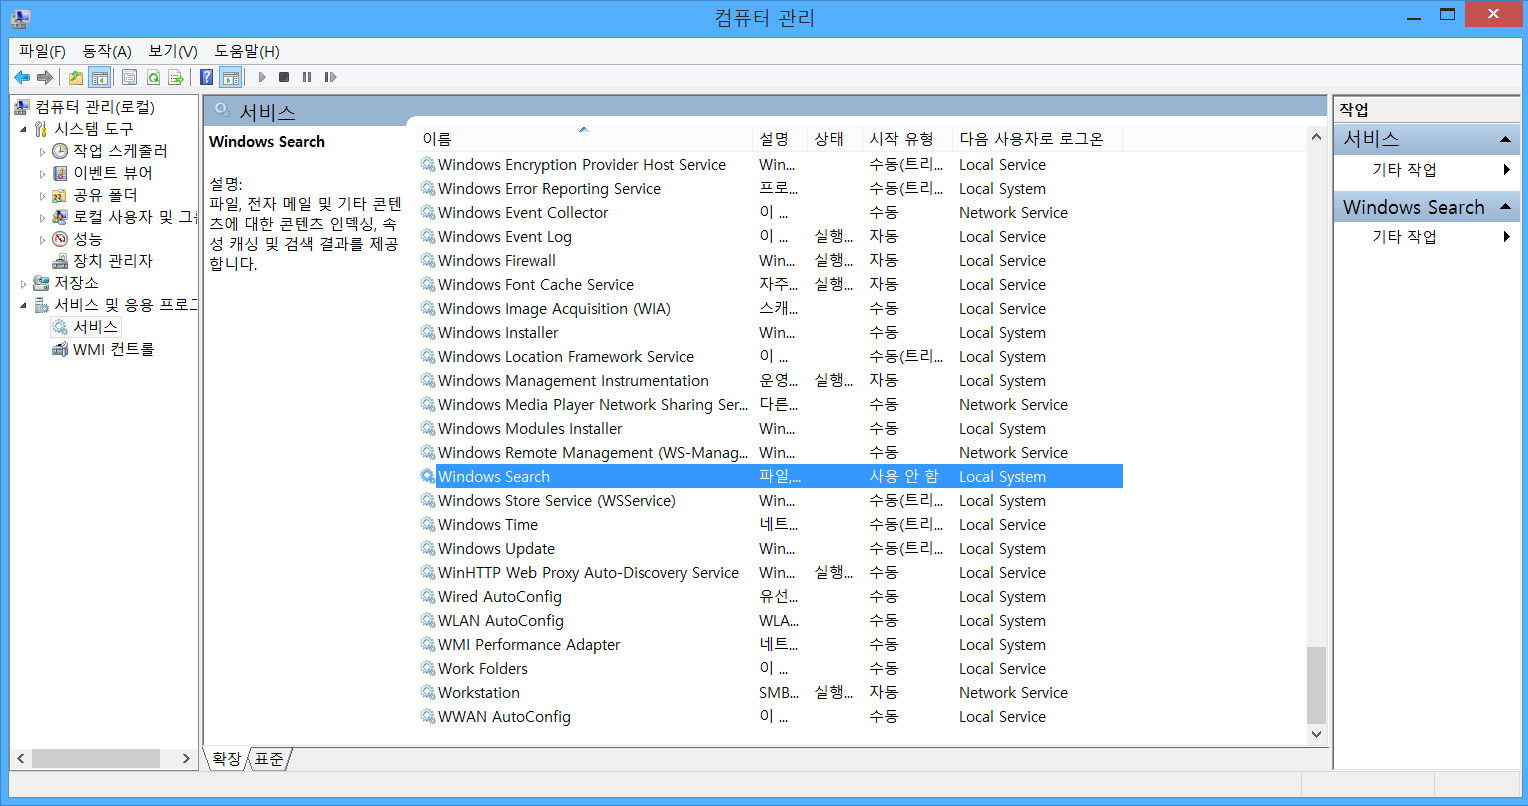Click the gear icon beside Workstation

pyautogui.click(x=428, y=693)
